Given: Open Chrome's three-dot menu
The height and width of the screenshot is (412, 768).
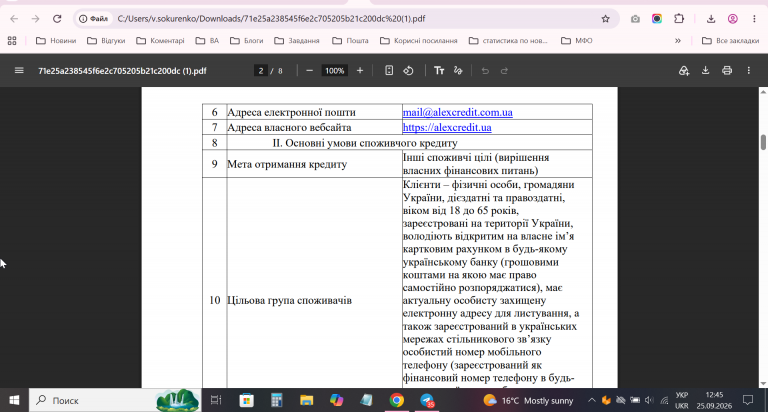Looking at the screenshot, I should (754, 19).
